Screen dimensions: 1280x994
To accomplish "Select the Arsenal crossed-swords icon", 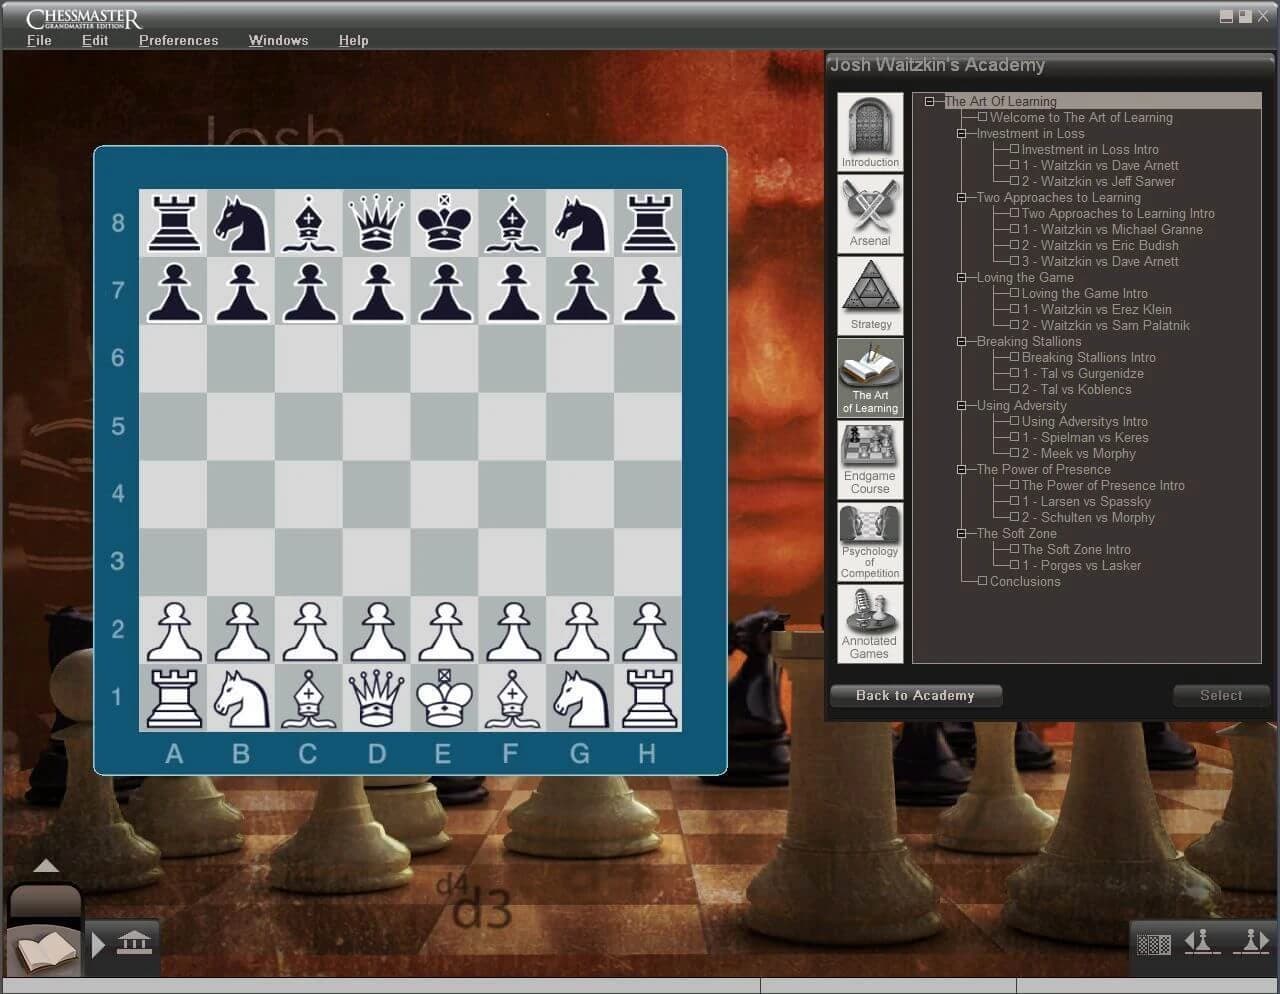I will click(x=870, y=212).
